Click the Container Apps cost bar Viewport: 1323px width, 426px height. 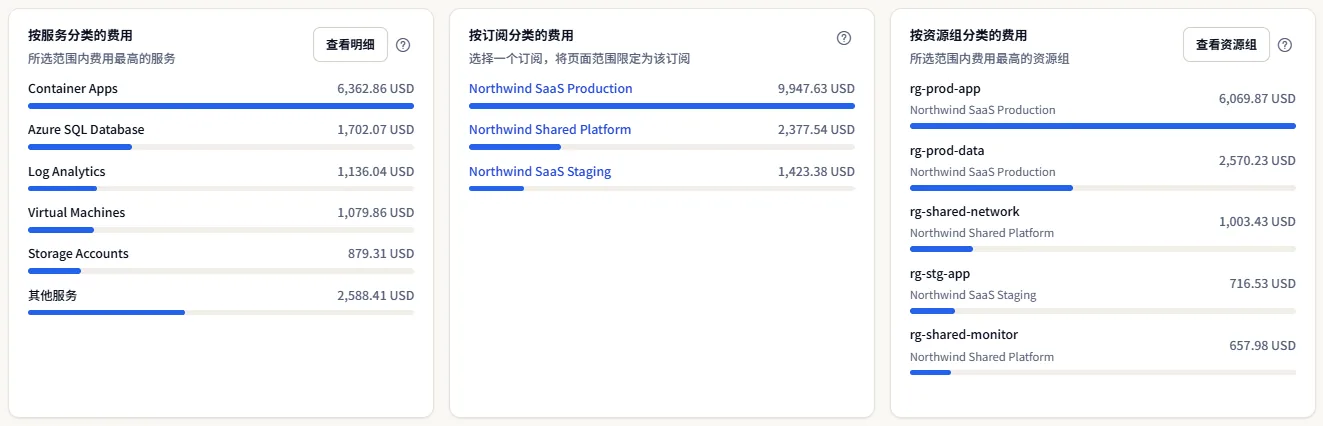click(x=221, y=105)
